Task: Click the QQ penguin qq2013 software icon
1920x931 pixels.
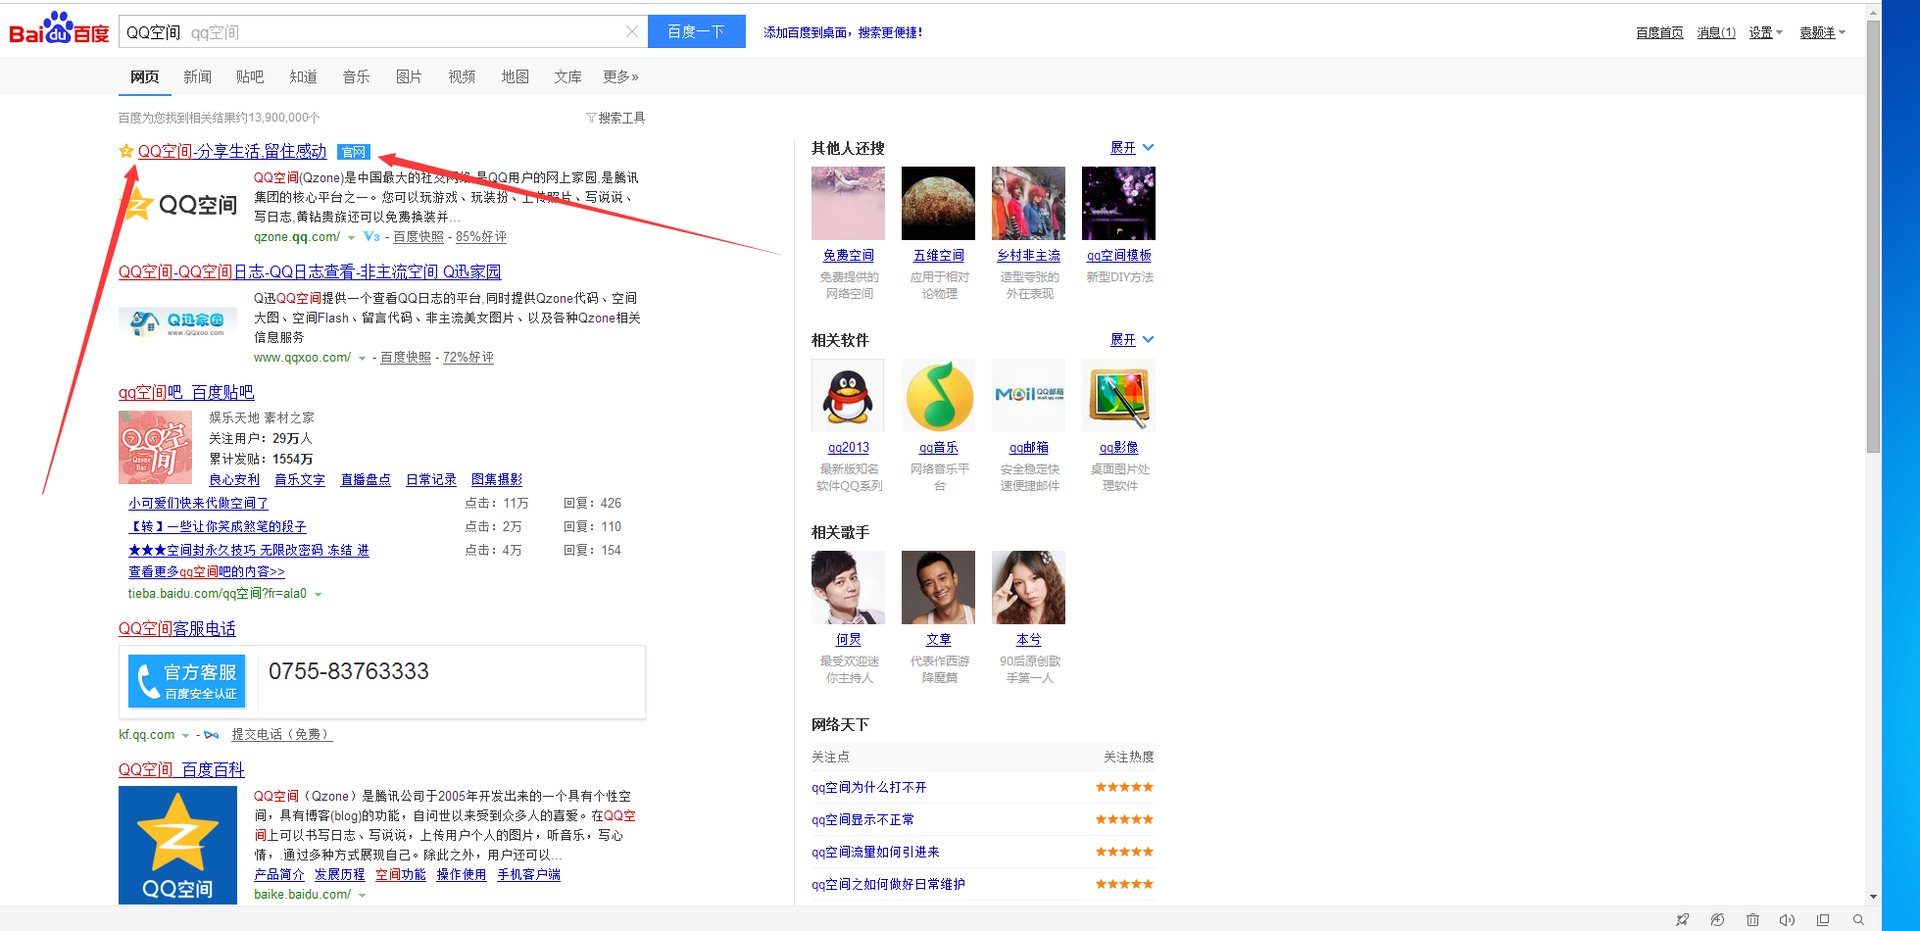Action: (847, 396)
